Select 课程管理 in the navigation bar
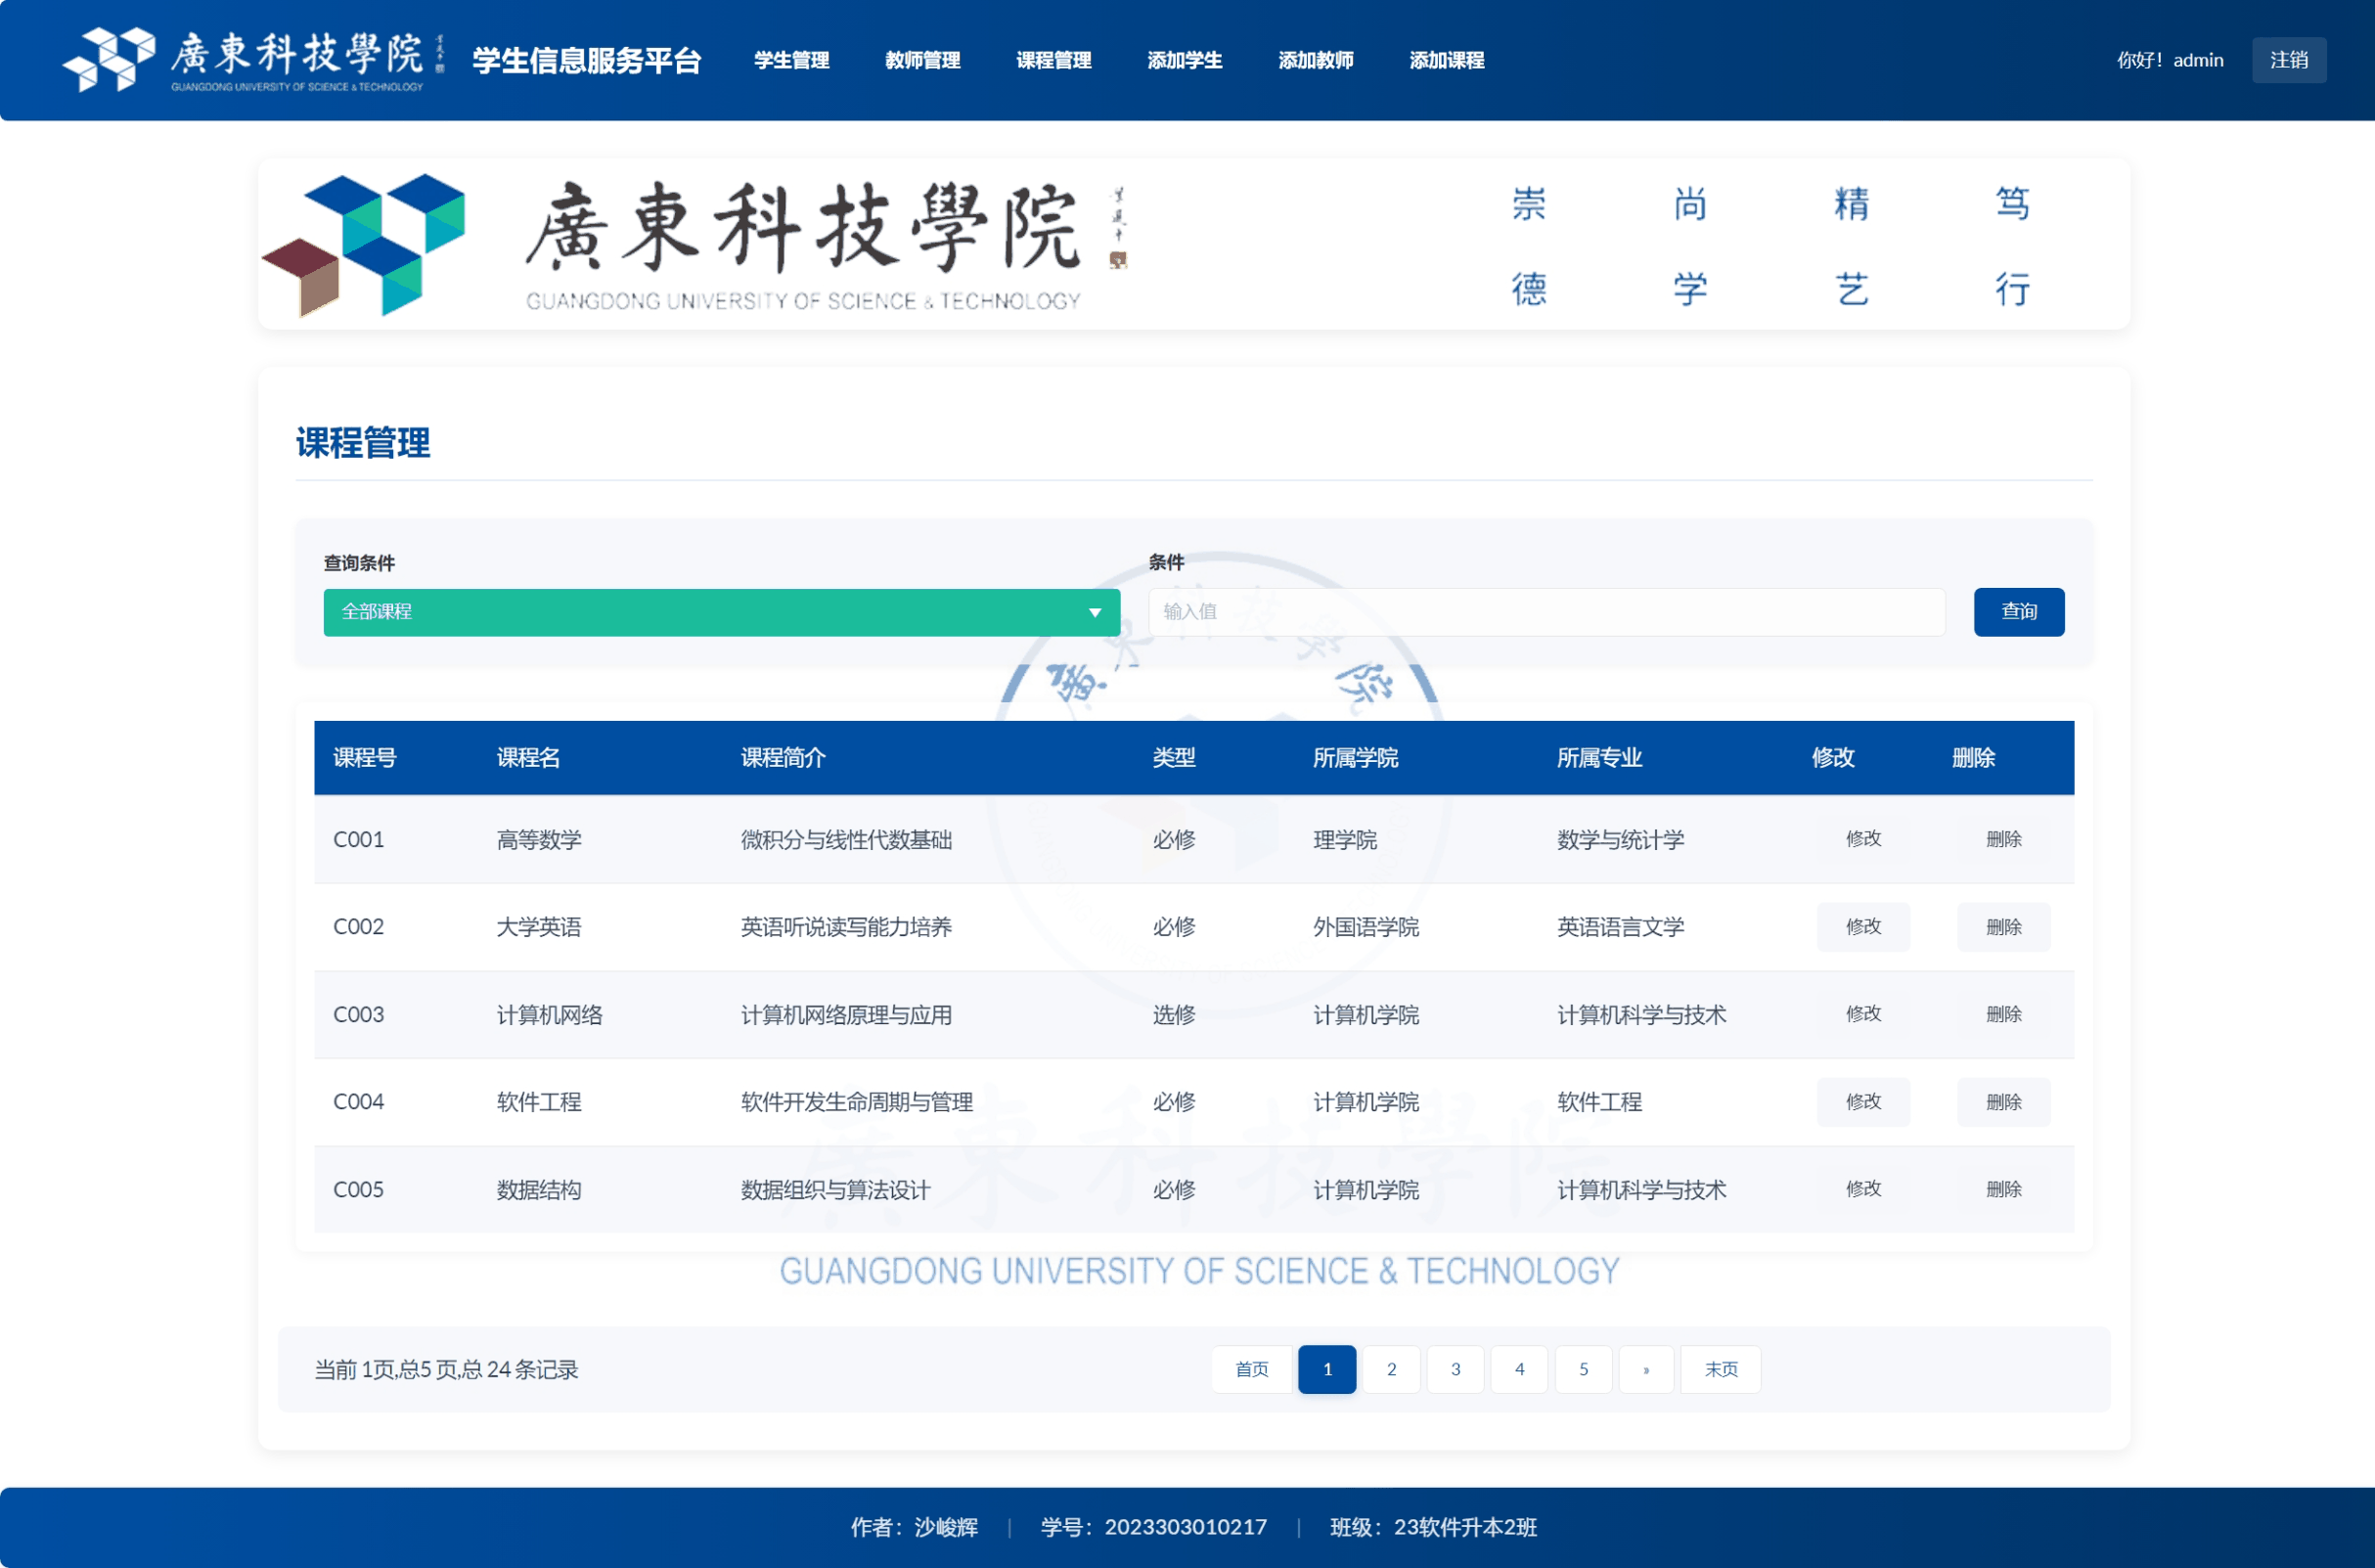 click(1053, 60)
